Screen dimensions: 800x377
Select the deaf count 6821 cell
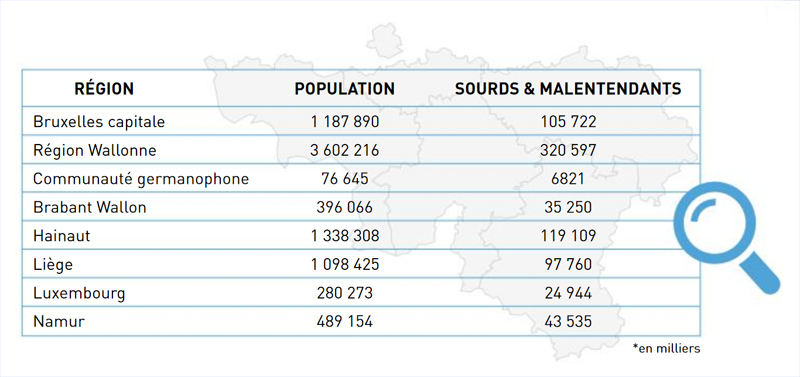[568, 180]
